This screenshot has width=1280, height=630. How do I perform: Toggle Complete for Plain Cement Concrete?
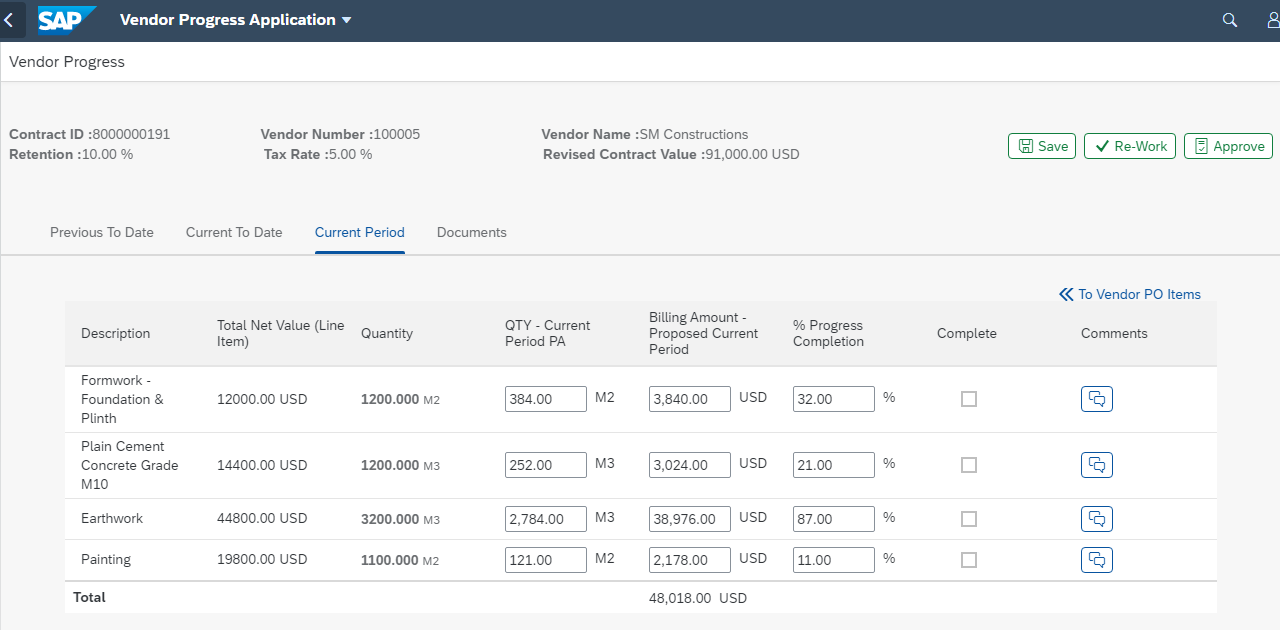click(x=968, y=465)
